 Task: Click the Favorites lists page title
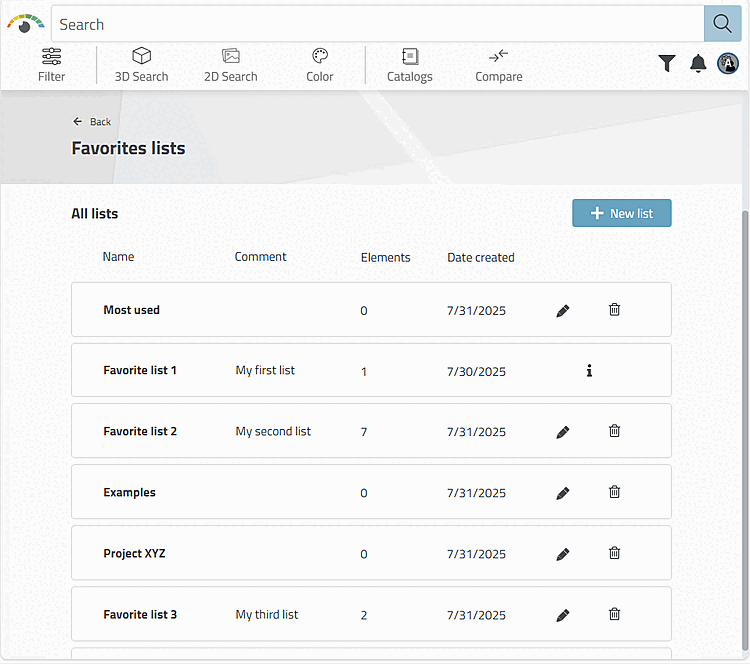(128, 148)
